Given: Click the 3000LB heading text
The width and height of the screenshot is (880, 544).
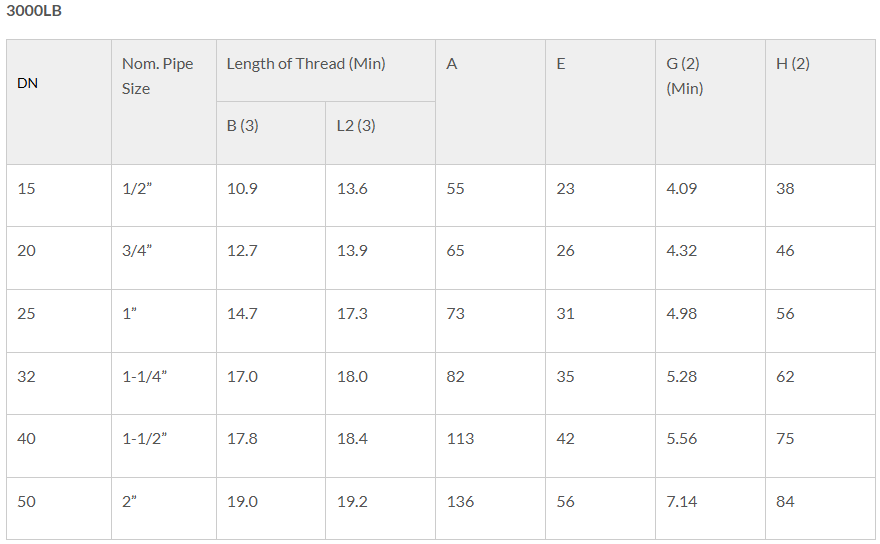Looking at the screenshot, I should (34, 11).
